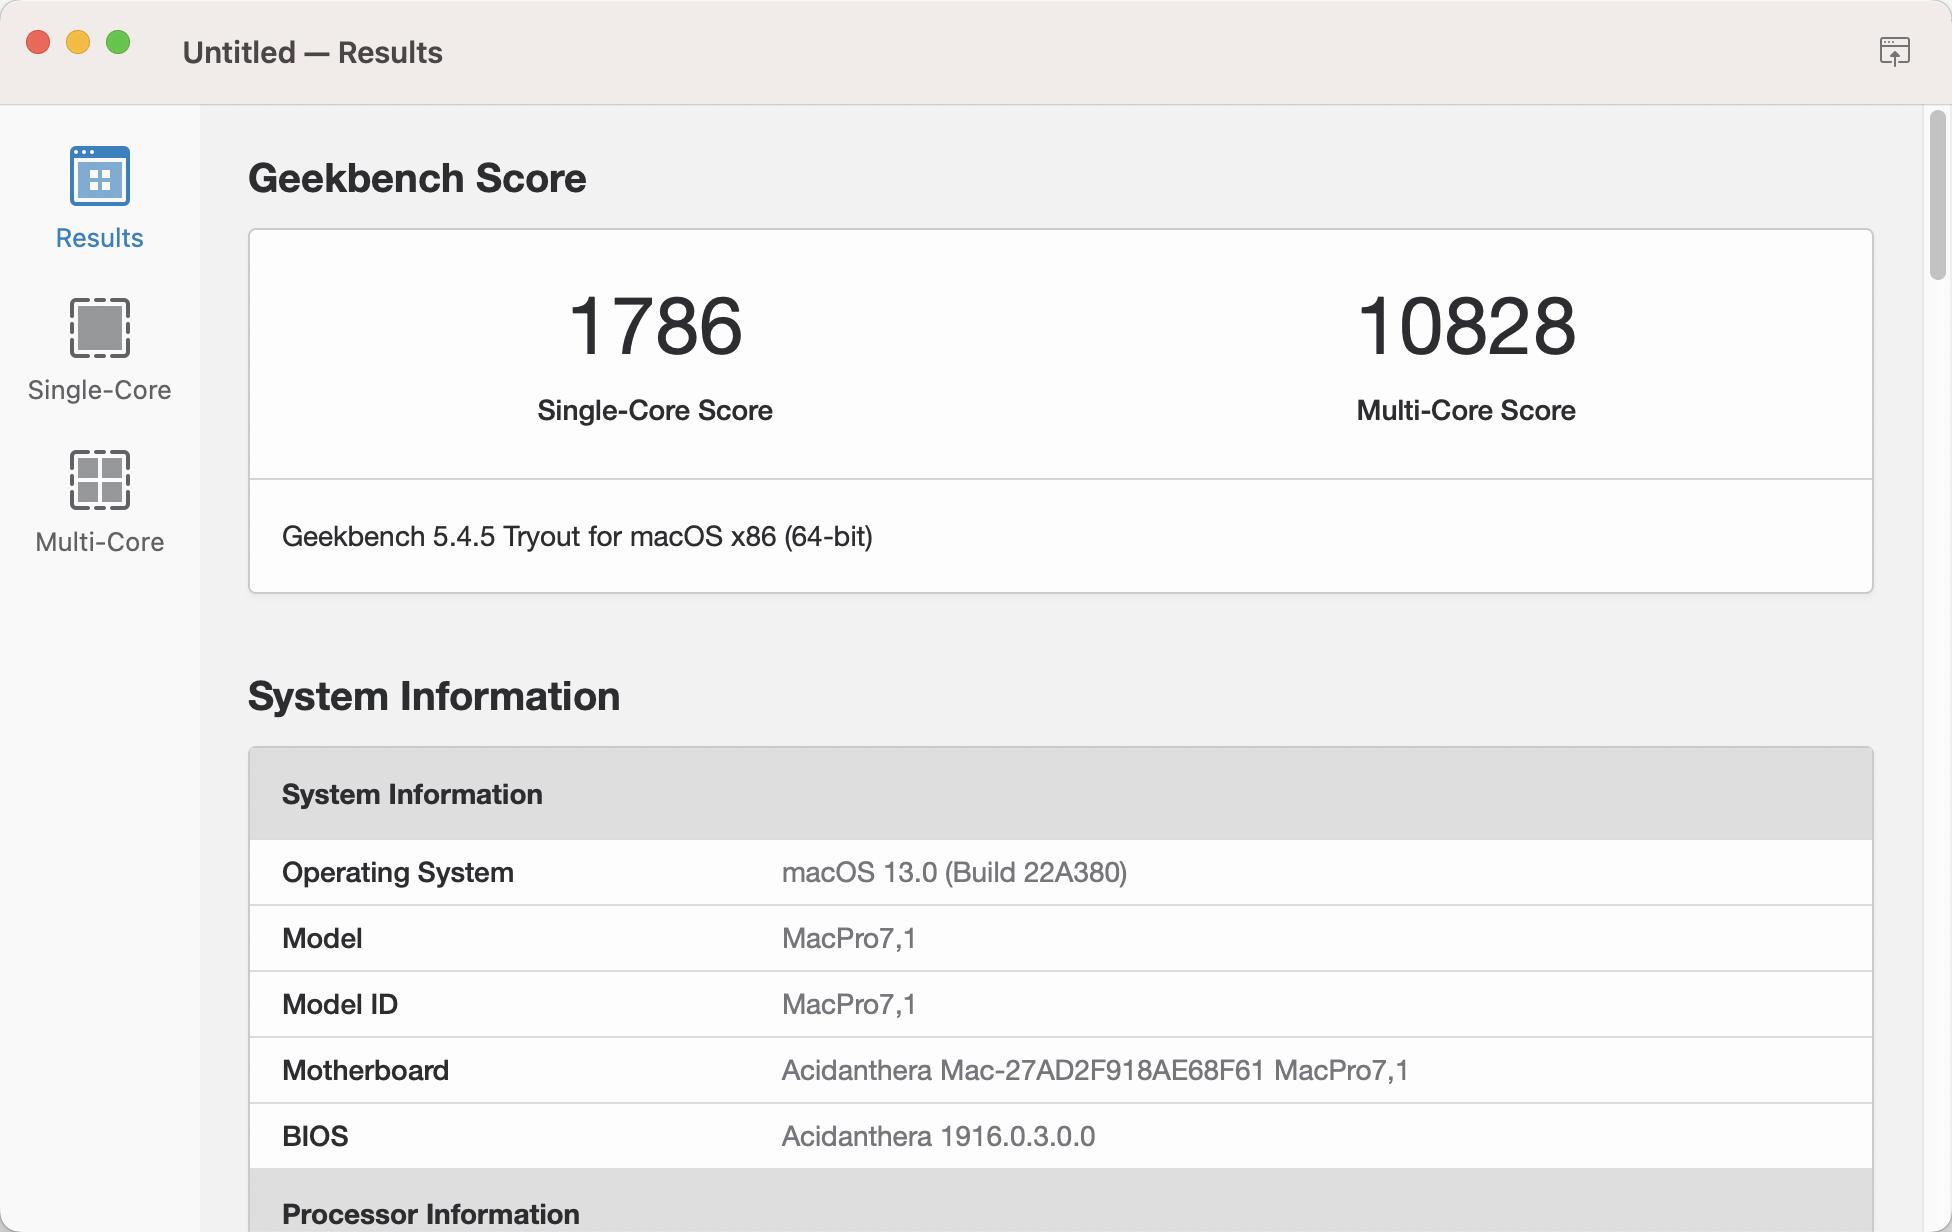This screenshot has height=1232, width=1952.
Task: Click the BIOS row value
Action: [937, 1136]
